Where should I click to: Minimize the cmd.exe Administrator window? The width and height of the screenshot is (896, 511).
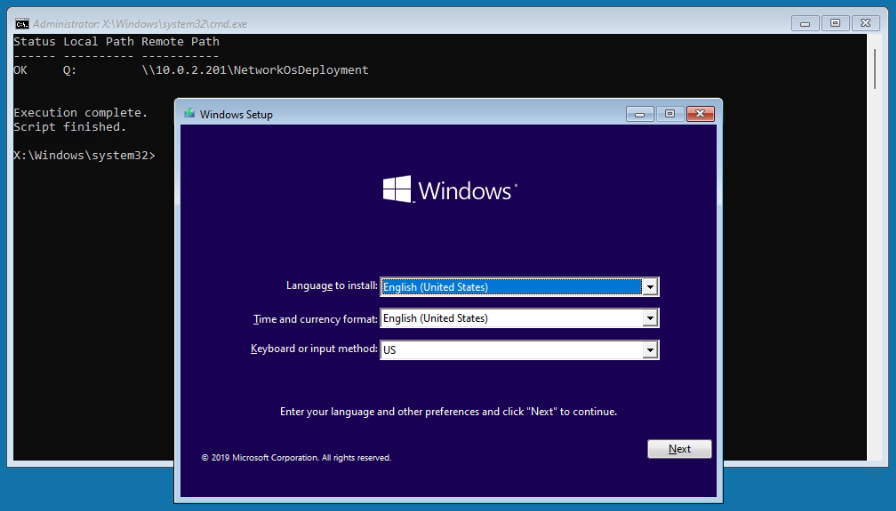805,23
